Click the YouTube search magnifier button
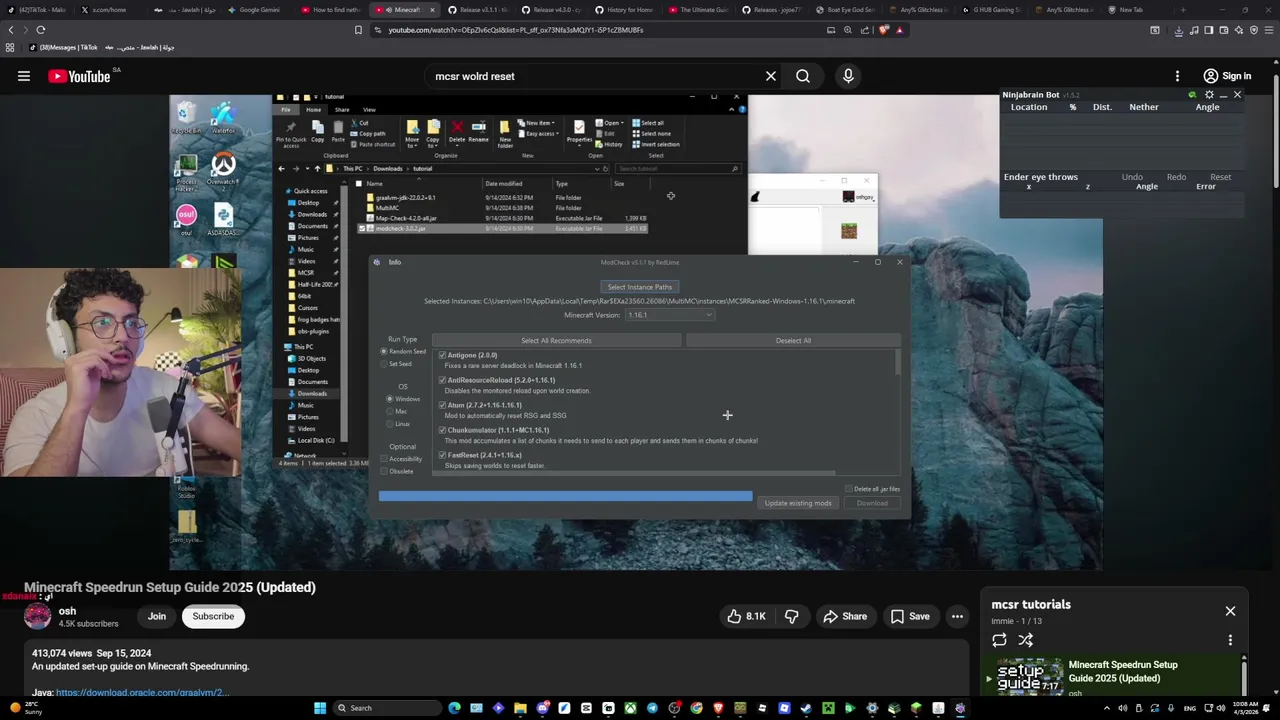Image resolution: width=1280 pixels, height=720 pixels. [803, 76]
